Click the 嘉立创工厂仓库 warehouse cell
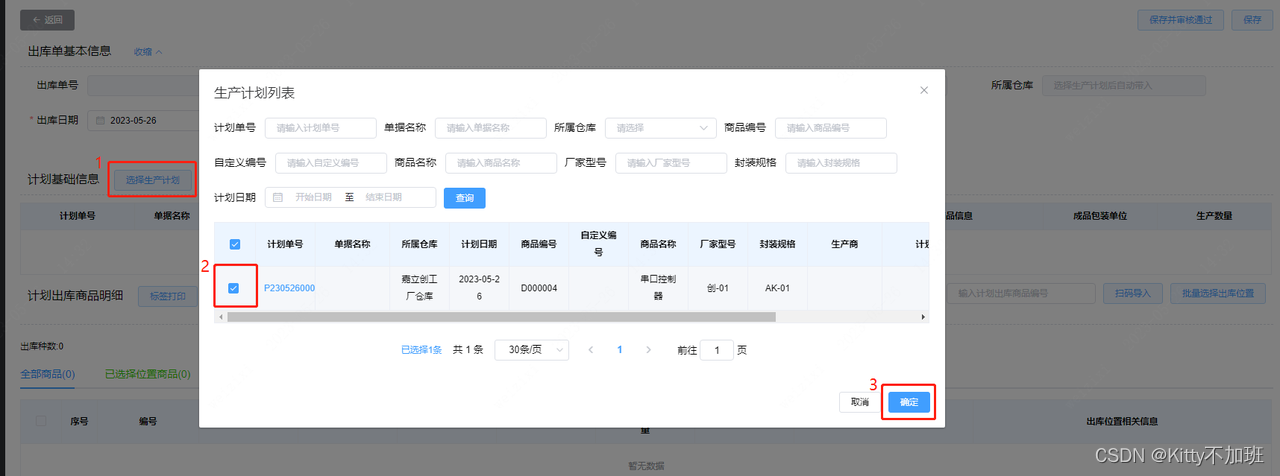This screenshot has width=1280, height=476. 420,288
